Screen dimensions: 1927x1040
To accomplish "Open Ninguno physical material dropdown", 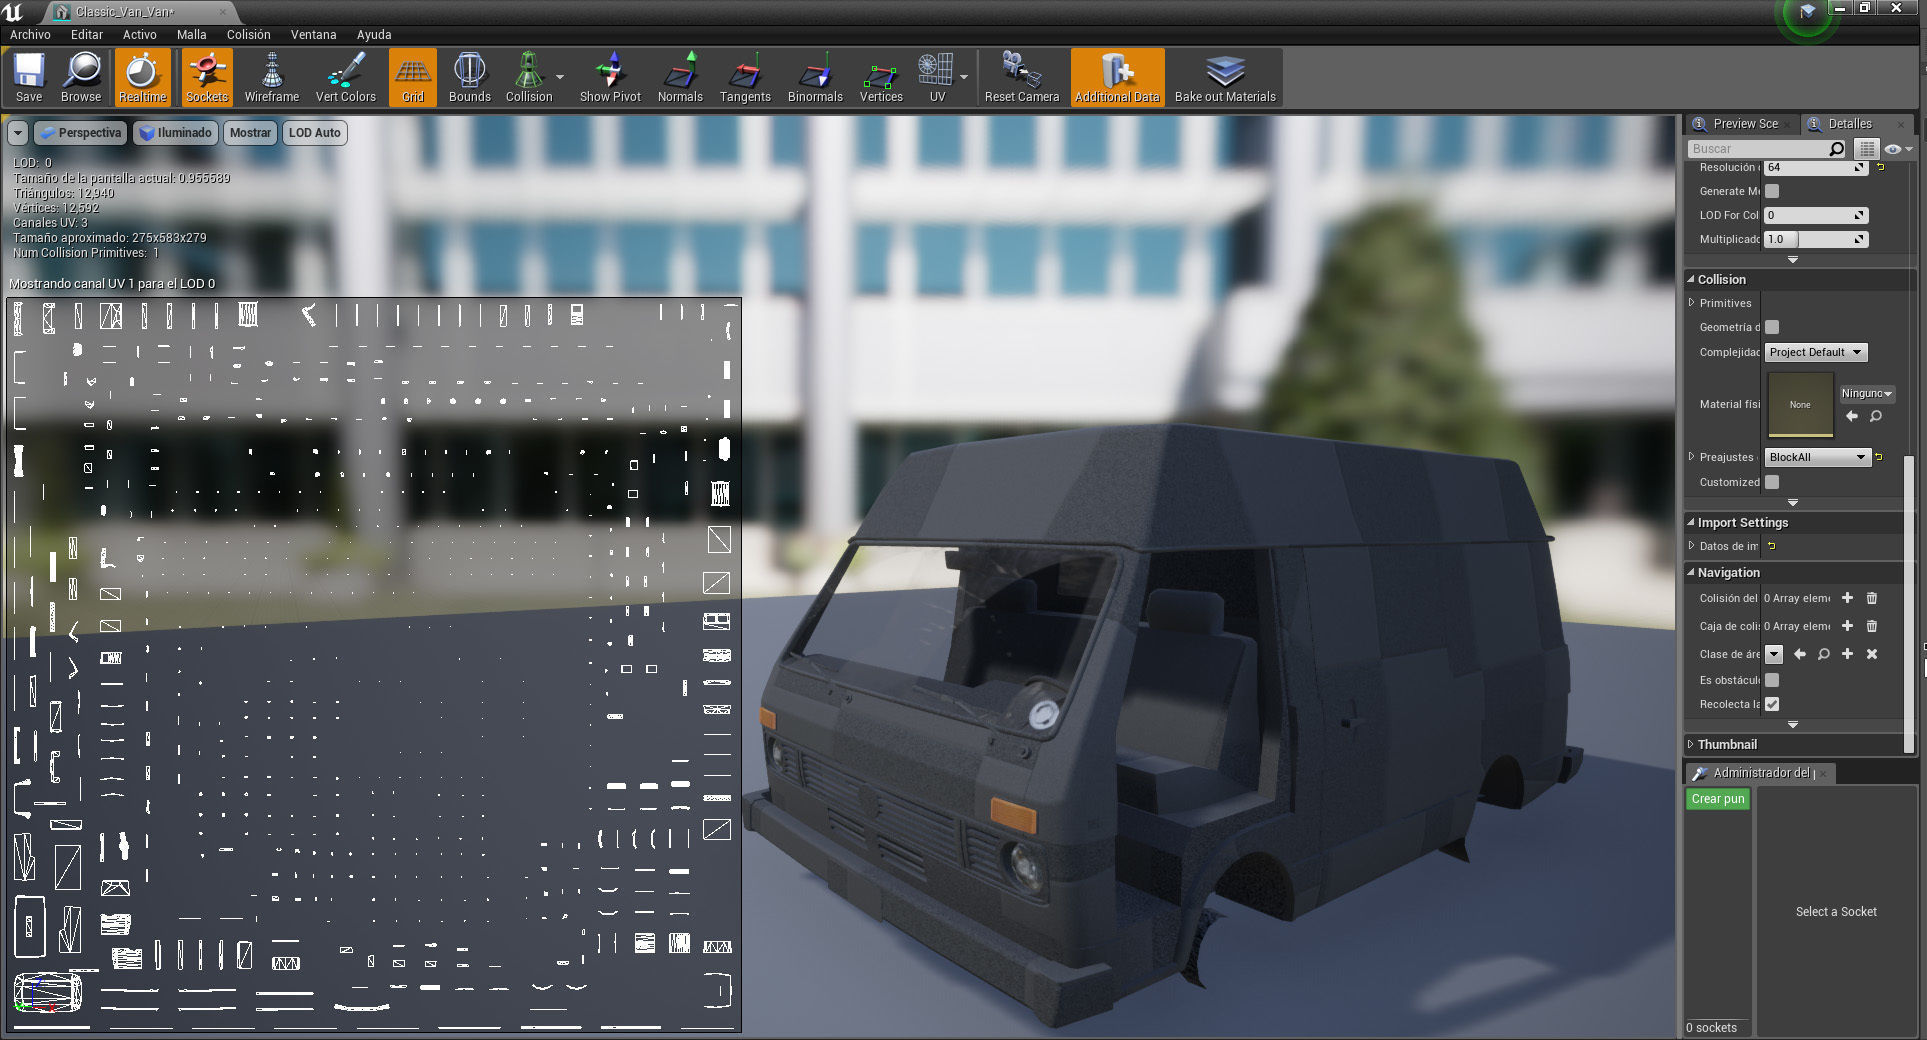I will tap(1866, 394).
